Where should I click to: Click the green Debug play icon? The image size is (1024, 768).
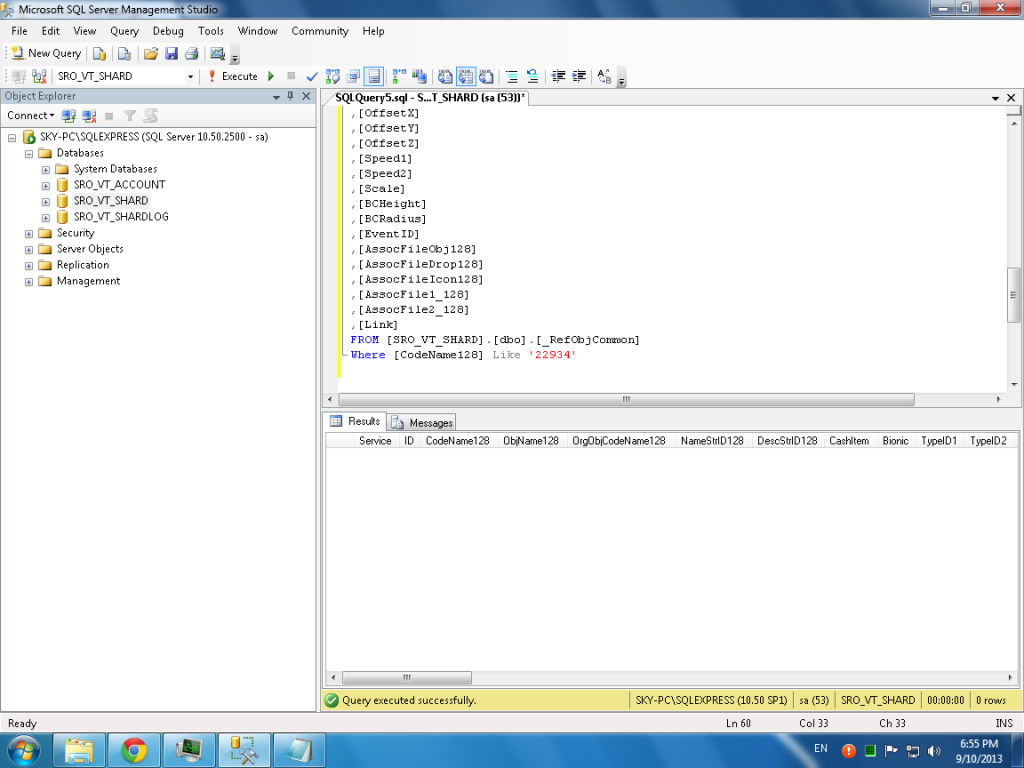click(271, 76)
